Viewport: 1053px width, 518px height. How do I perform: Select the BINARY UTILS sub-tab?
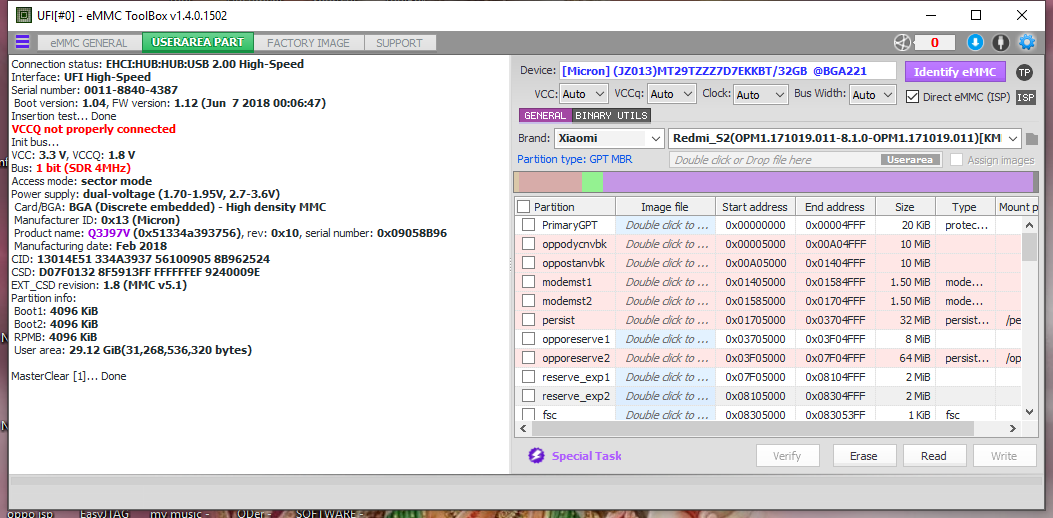coord(612,116)
